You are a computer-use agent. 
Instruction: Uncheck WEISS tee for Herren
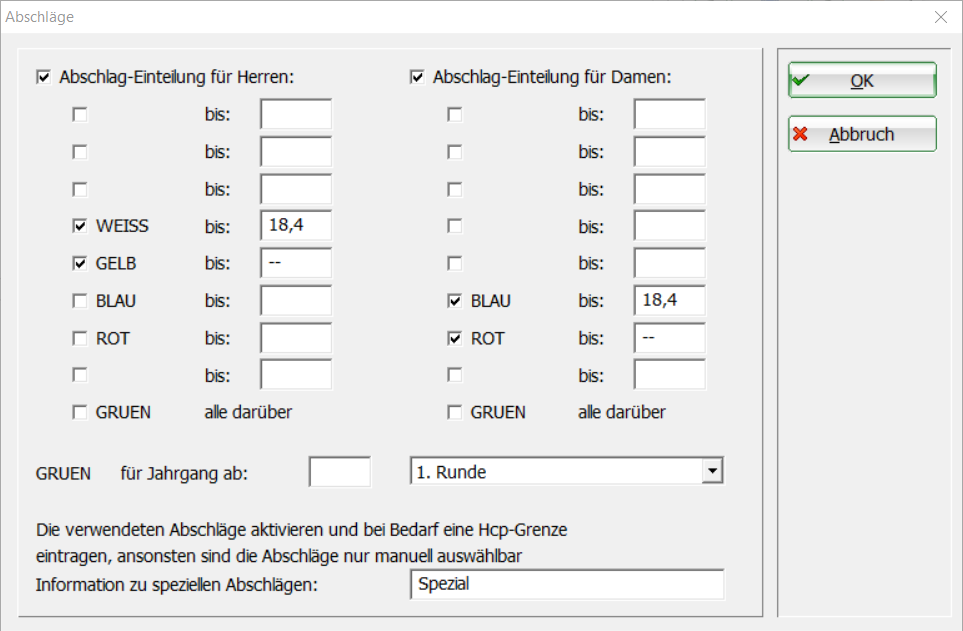click(x=80, y=227)
